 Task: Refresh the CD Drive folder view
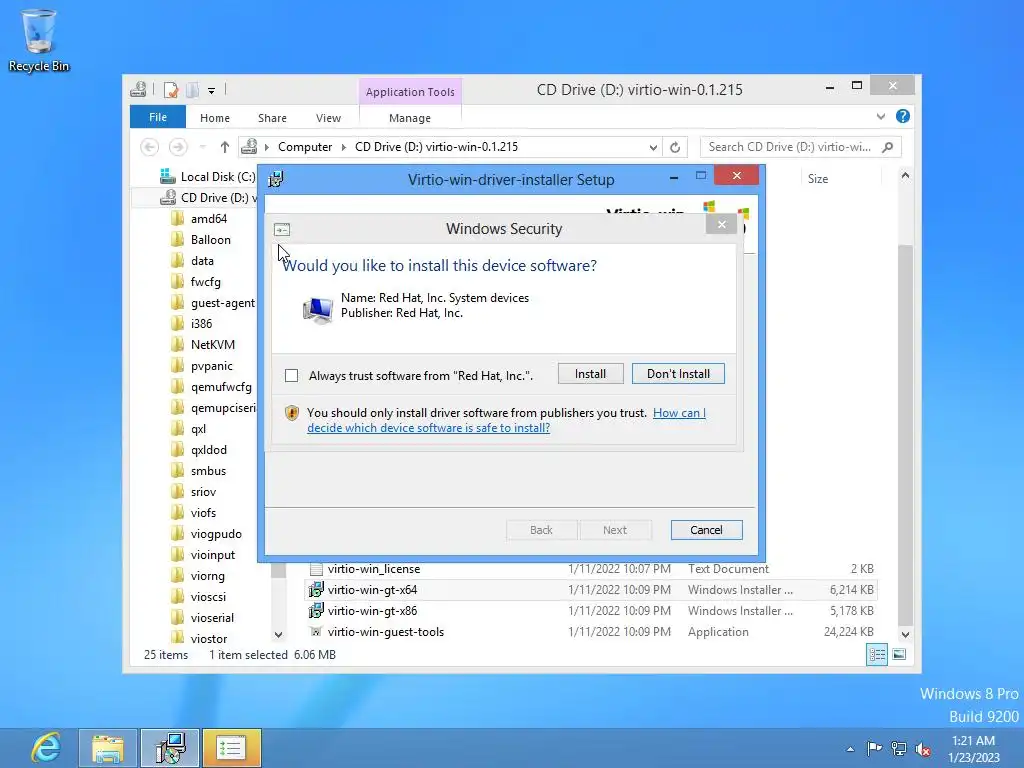point(675,148)
